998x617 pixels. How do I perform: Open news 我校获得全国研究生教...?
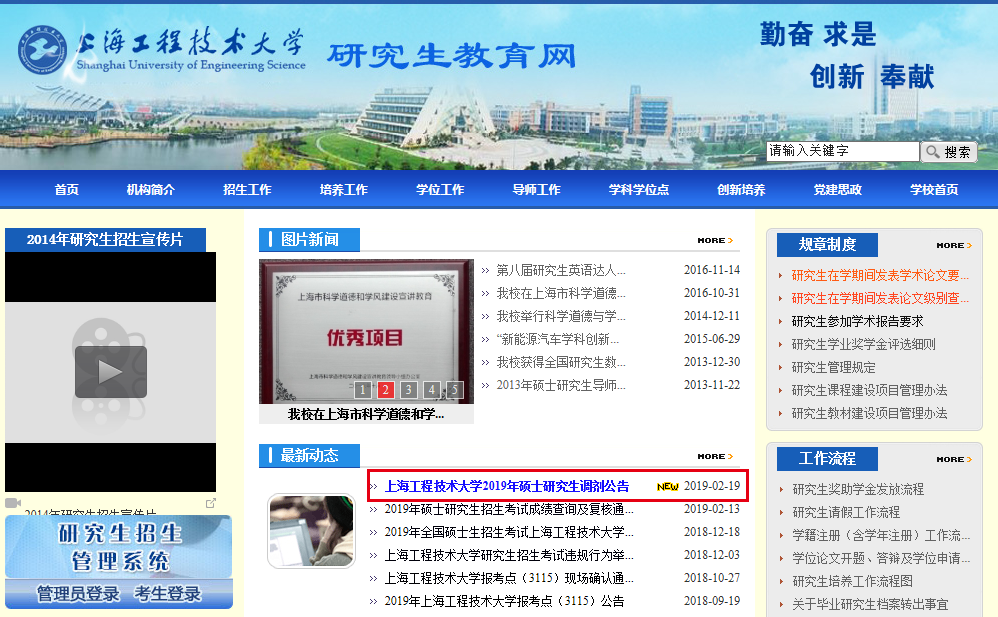pyautogui.click(x=561, y=362)
